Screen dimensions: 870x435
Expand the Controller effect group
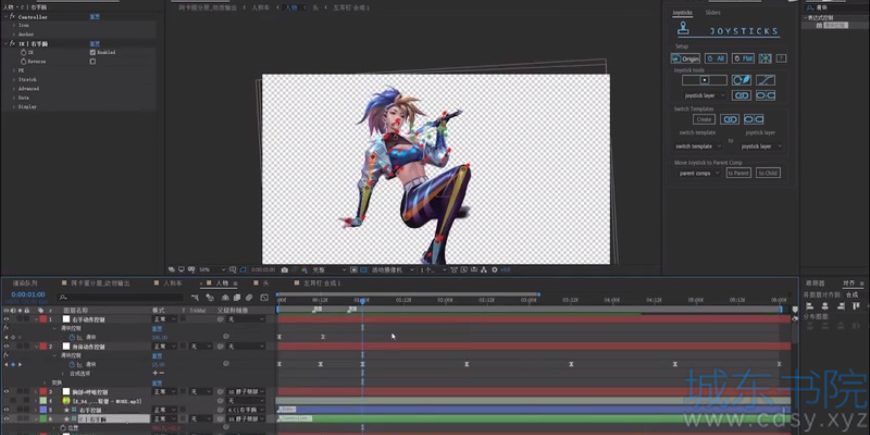(6, 17)
